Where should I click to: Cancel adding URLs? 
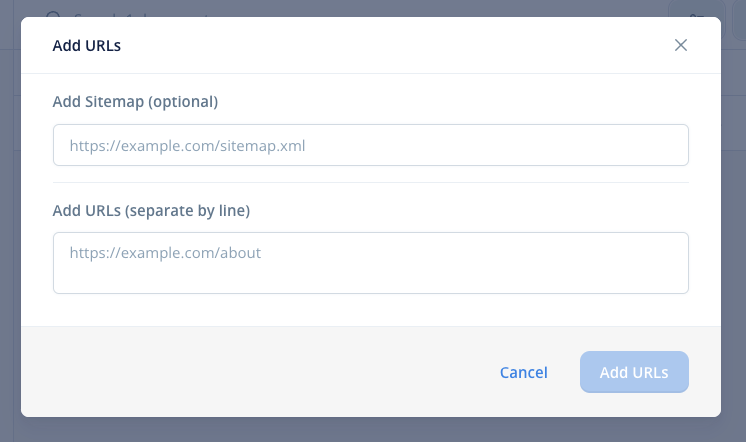(523, 372)
